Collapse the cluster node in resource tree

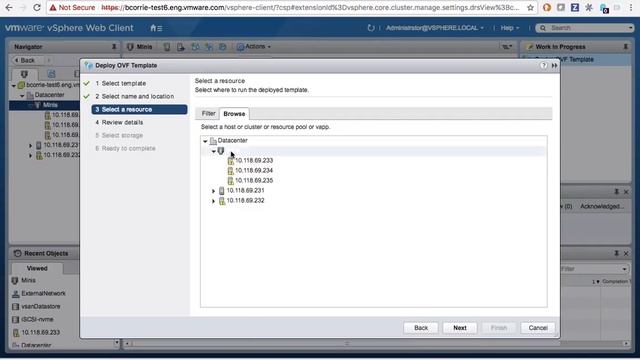click(213, 151)
